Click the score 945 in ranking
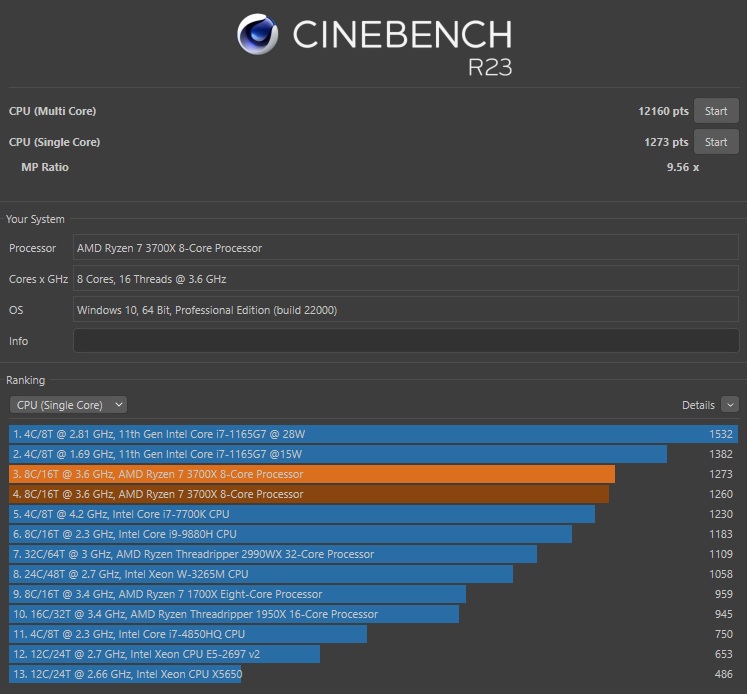This screenshot has height=694, width=747. (723, 614)
